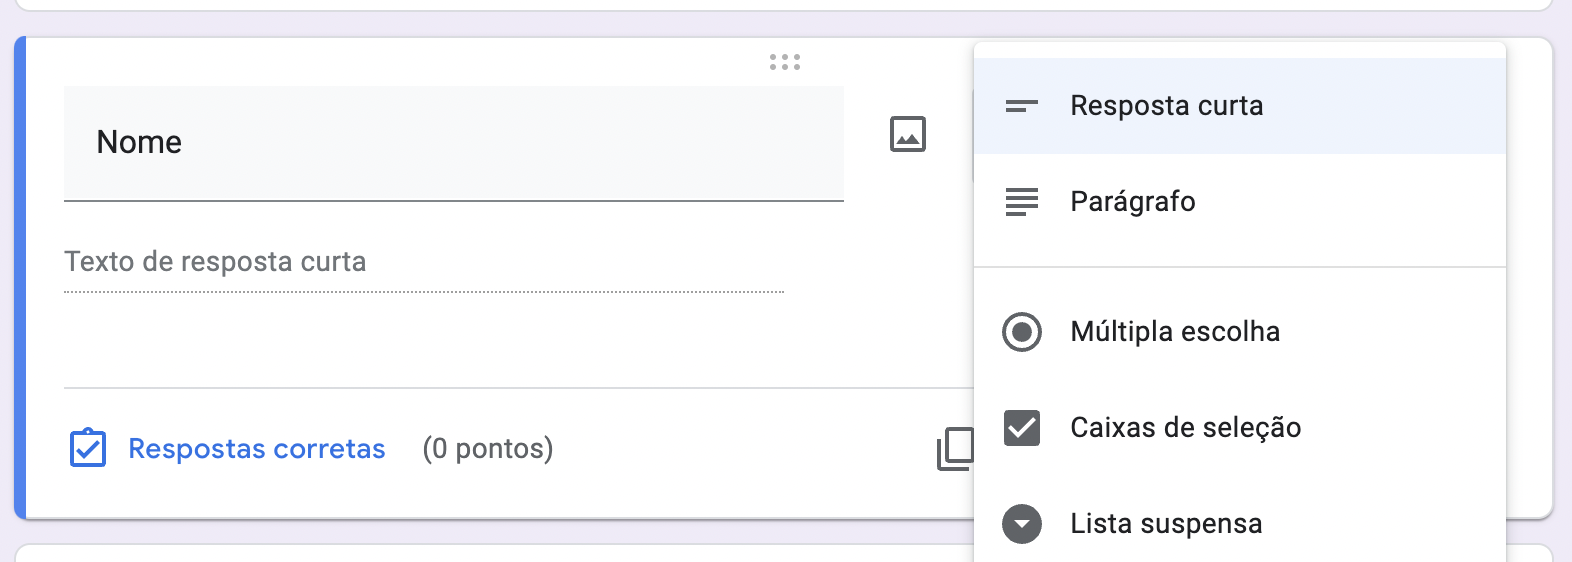Choose Parágrafo from the question type list
This screenshot has width=1572, height=562.
(1132, 202)
